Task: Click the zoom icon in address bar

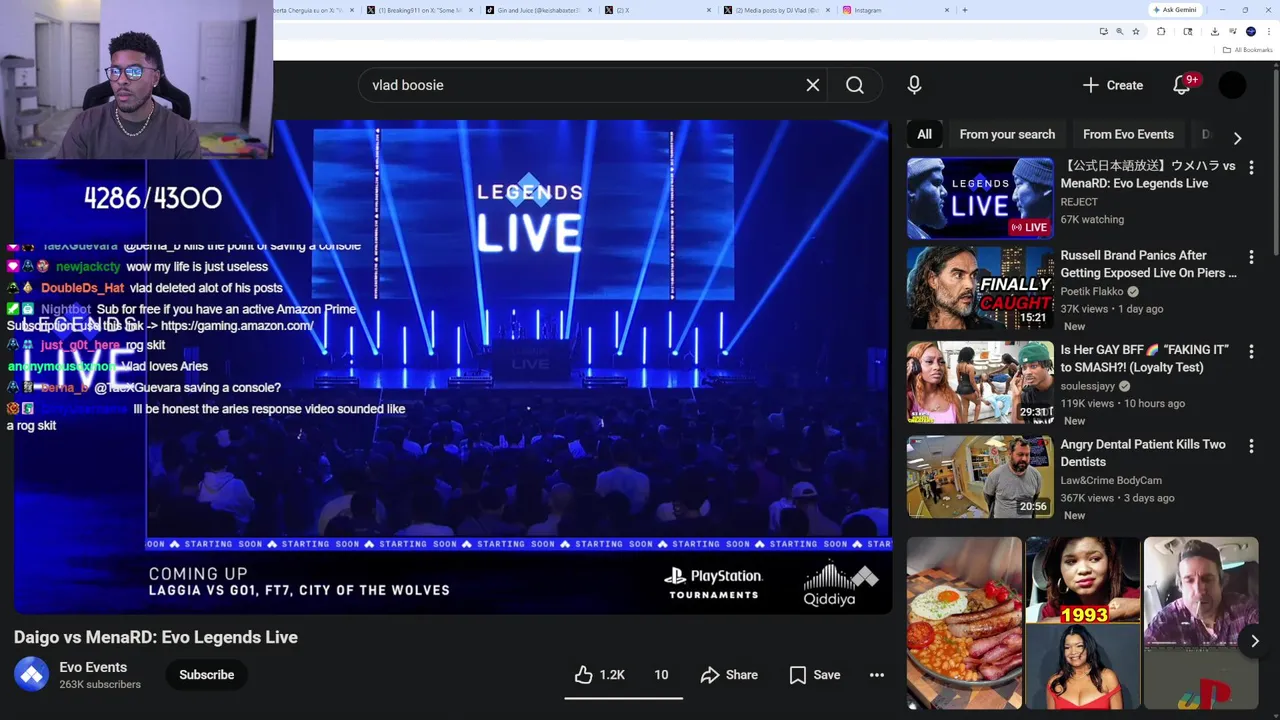Action: click(x=1119, y=31)
